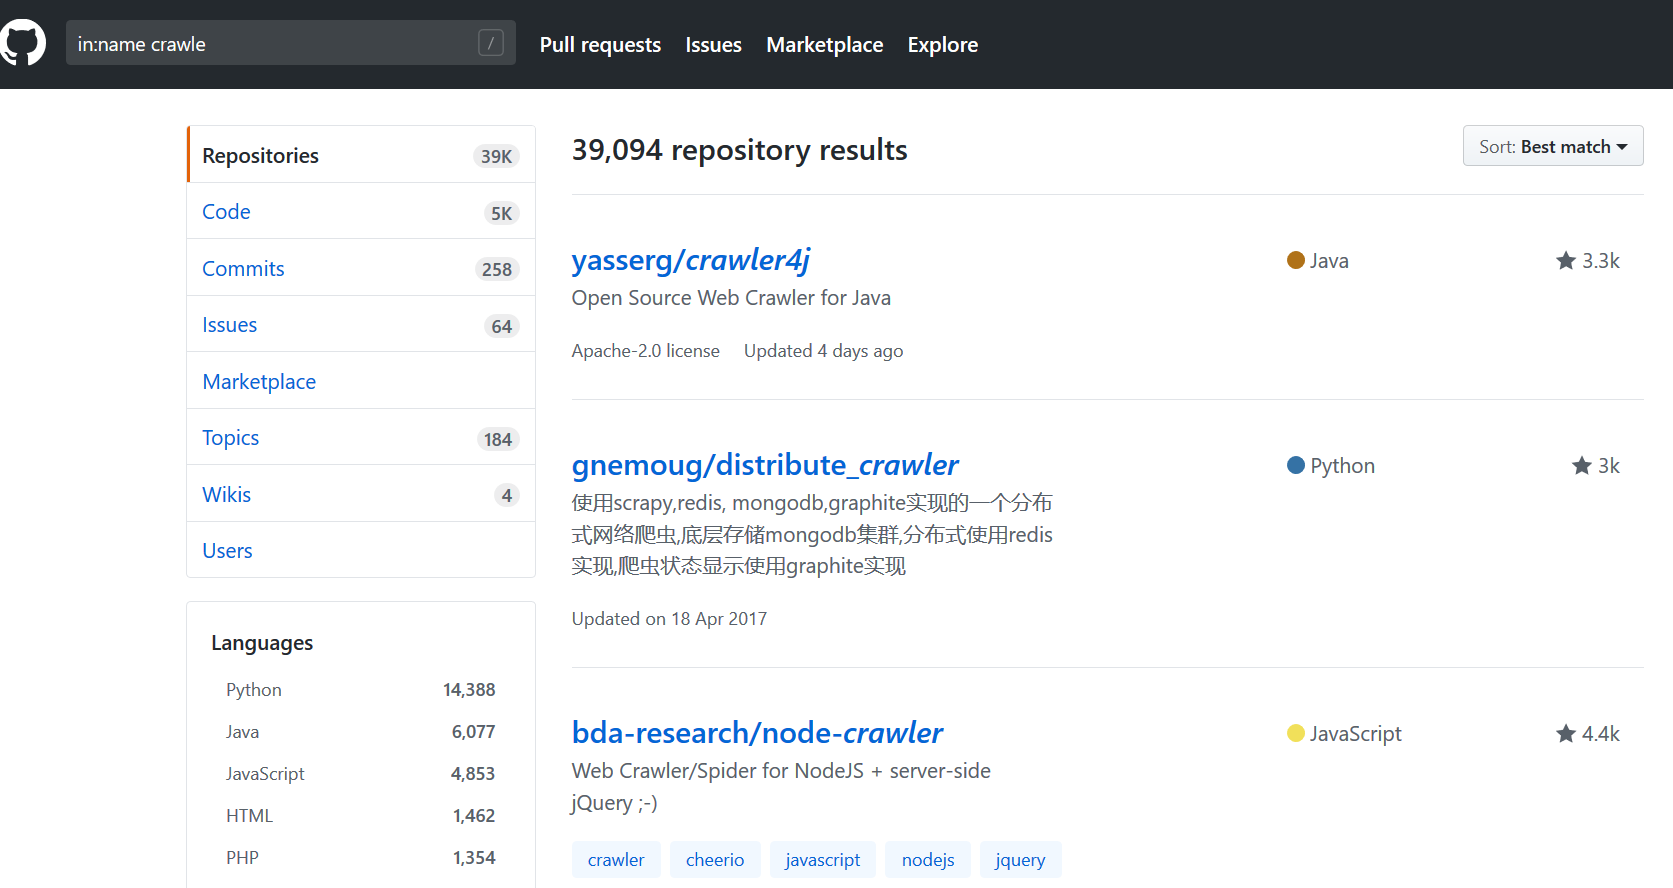
Task: Click the 64 issues count badge
Action: point(502,326)
